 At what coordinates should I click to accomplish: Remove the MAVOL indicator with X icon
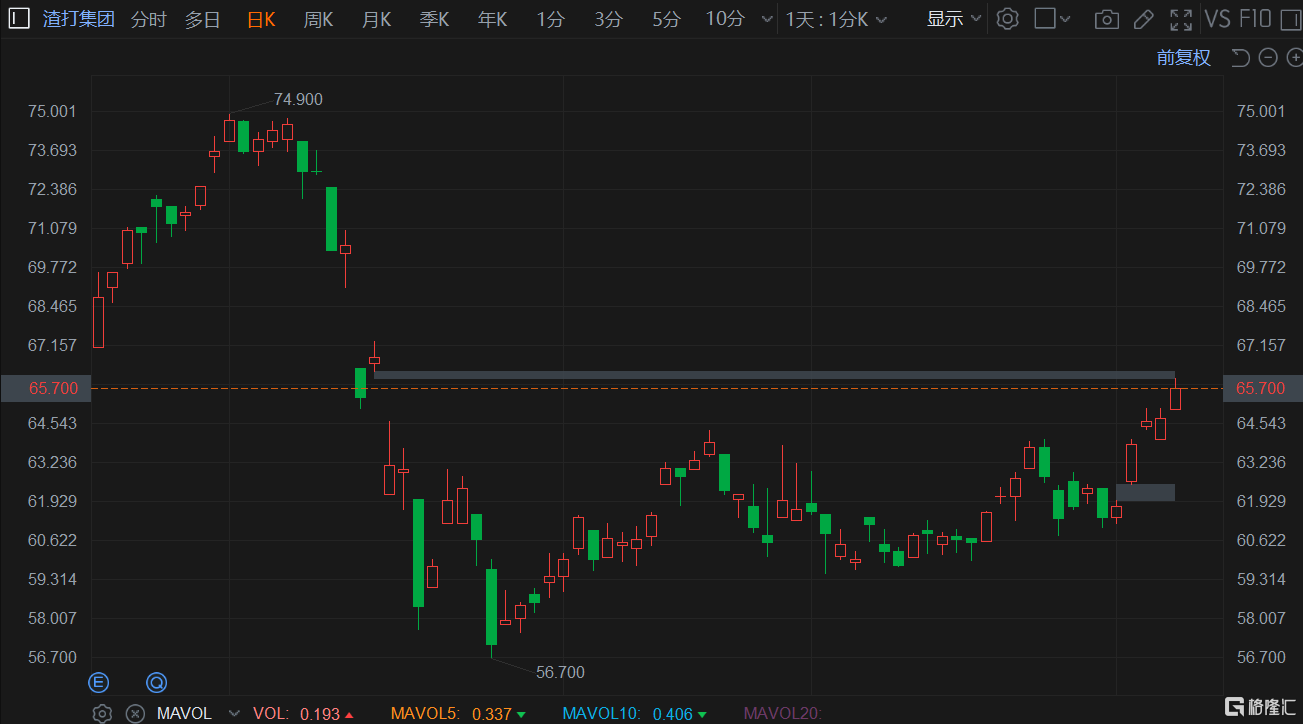tap(134, 713)
